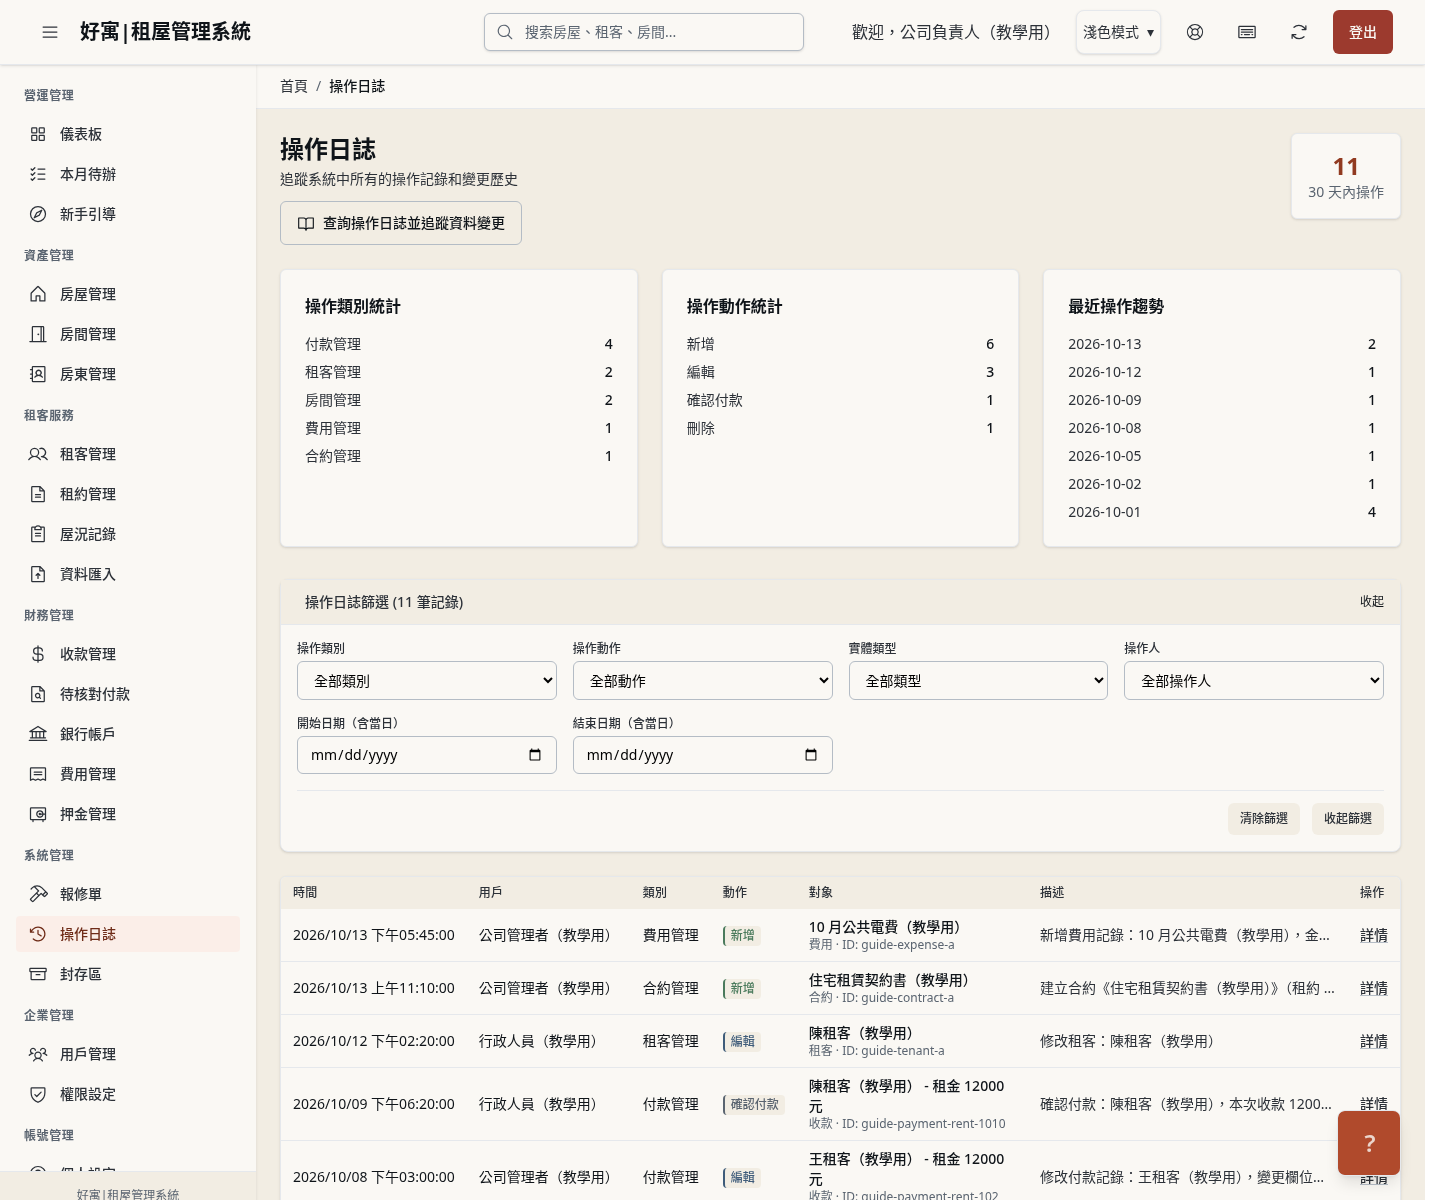Click the 房間管理 door icon

[38, 334]
